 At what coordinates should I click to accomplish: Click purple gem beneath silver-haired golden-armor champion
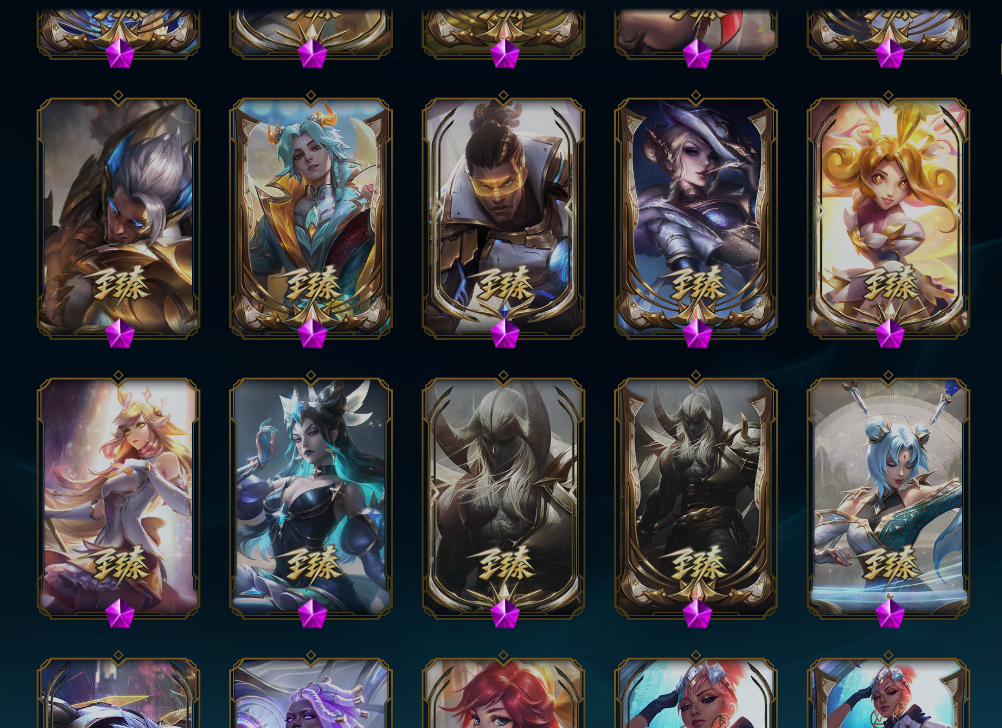[119, 334]
